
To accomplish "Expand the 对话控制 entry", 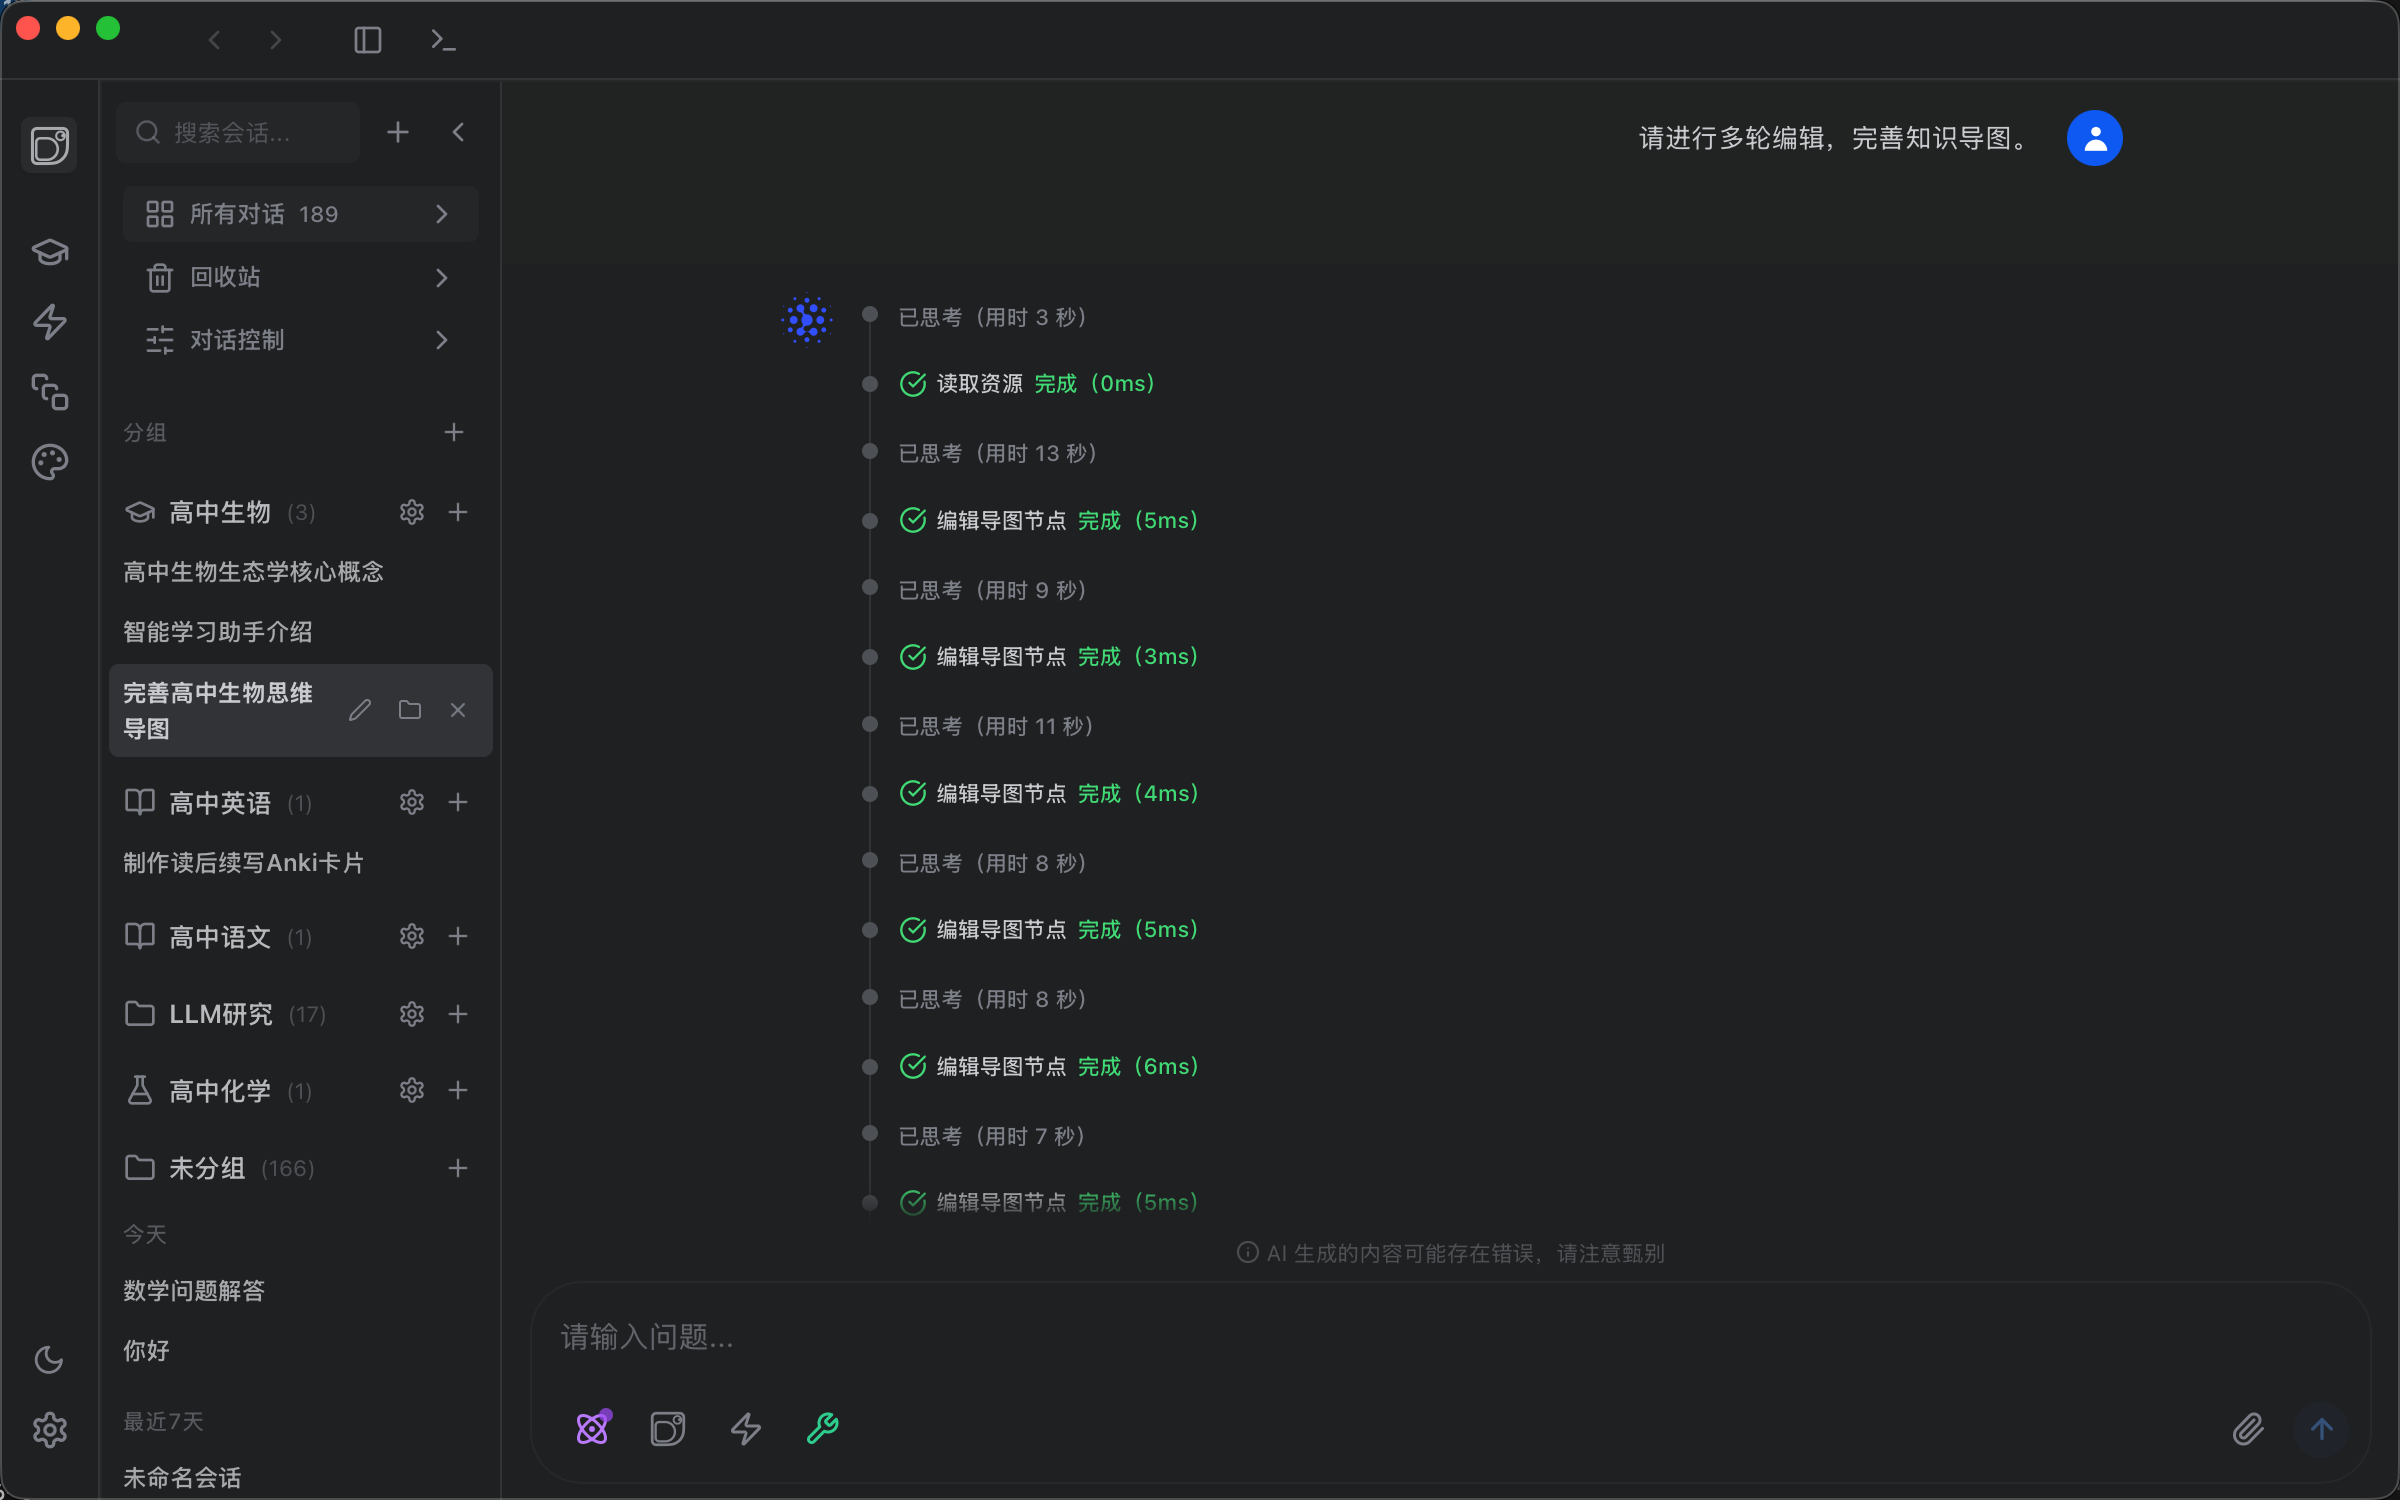I will click(x=300, y=340).
